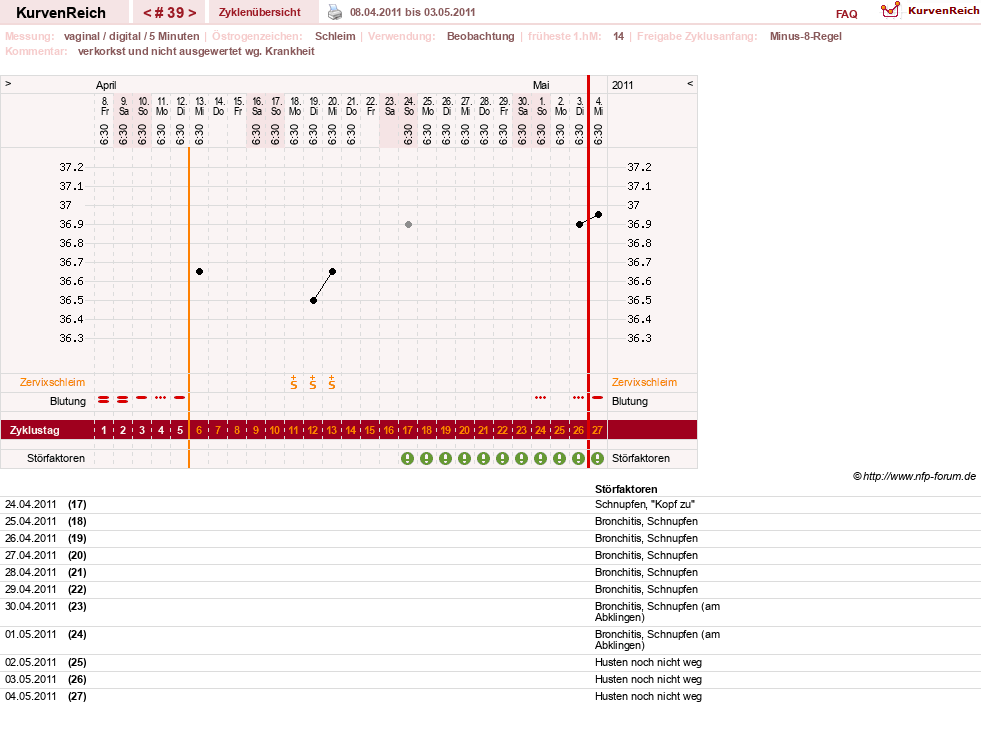Image resolution: width=981 pixels, height=756 pixels.
Task: Click the dotted spotting marker on cycle day 4
Action: tap(161, 397)
